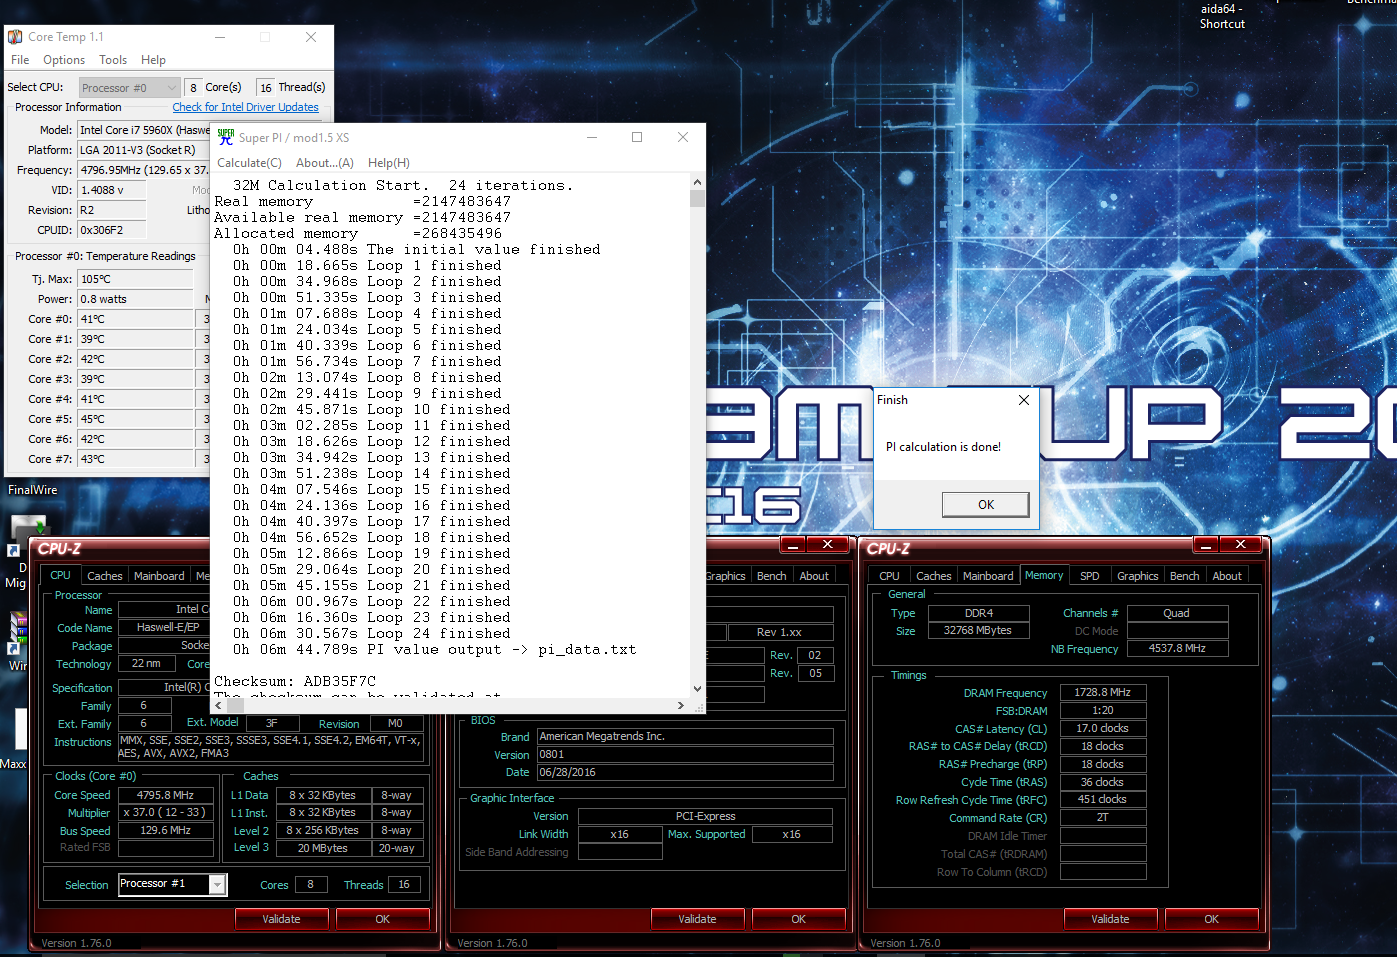Screen dimensions: 1397x957
Task: Open Options menu in Core Temp
Action: click(x=64, y=60)
